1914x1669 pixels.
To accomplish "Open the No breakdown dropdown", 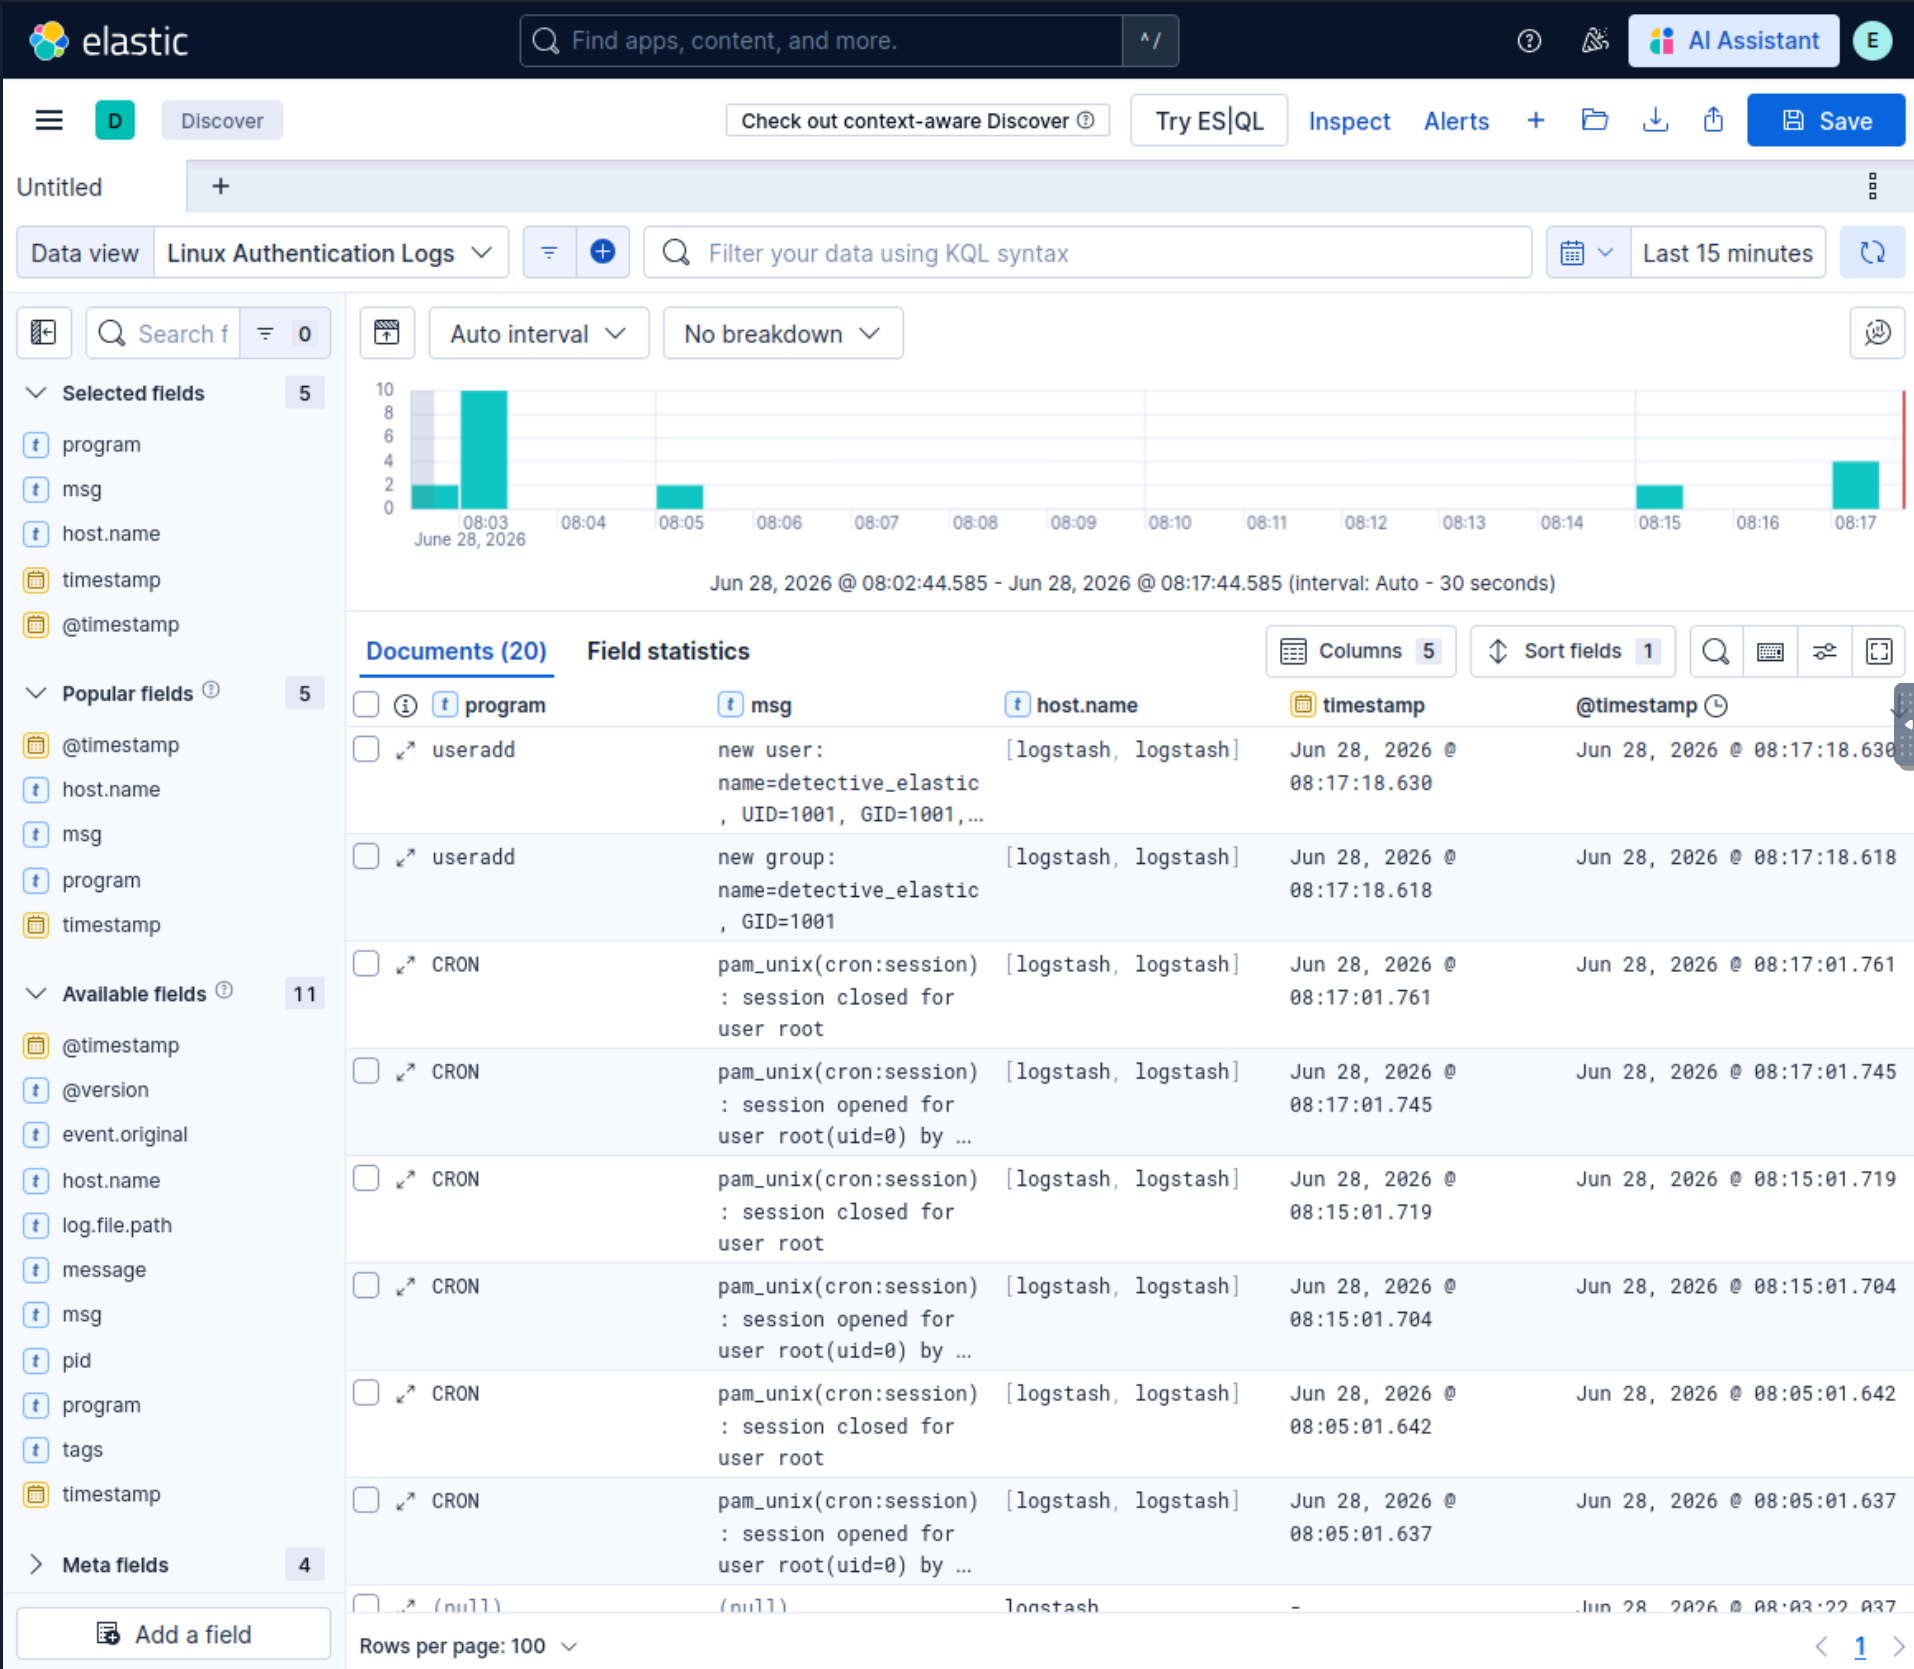I will point(782,334).
